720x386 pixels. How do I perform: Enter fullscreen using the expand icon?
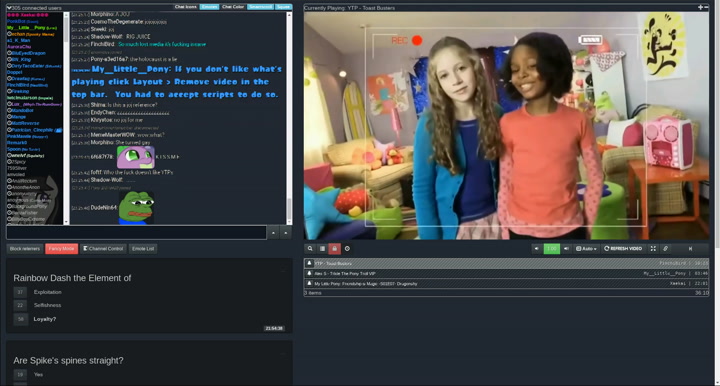(653, 249)
